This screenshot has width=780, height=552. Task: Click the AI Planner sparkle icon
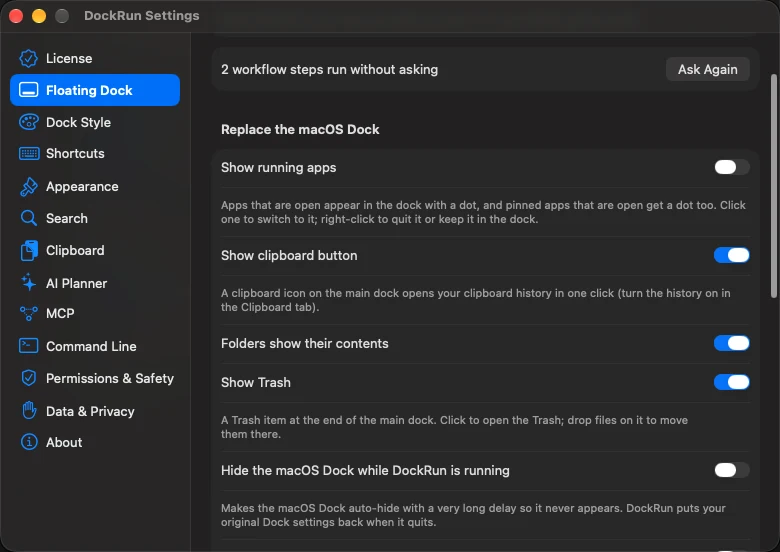pos(28,283)
